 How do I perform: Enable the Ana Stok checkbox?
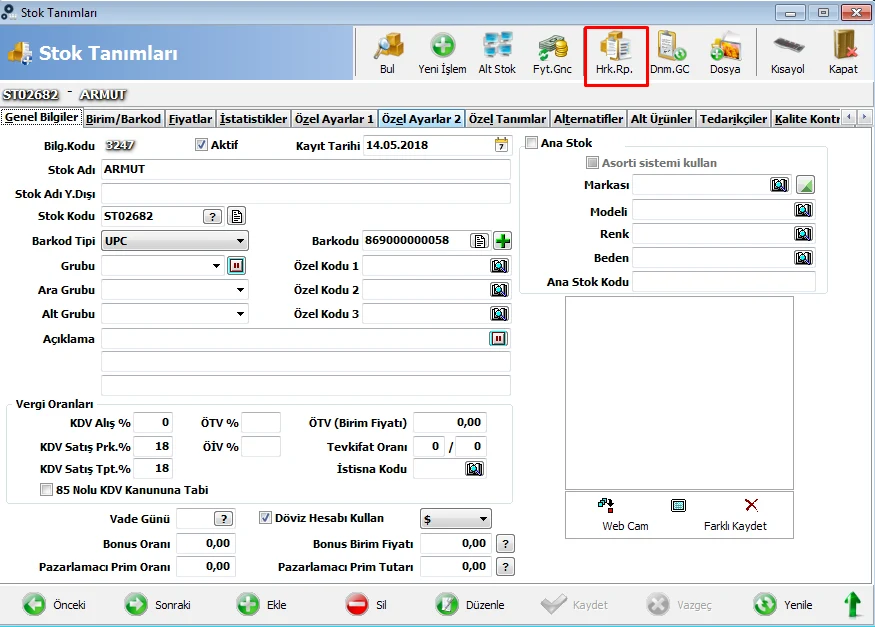pyautogui.click(x=531, y=143)
